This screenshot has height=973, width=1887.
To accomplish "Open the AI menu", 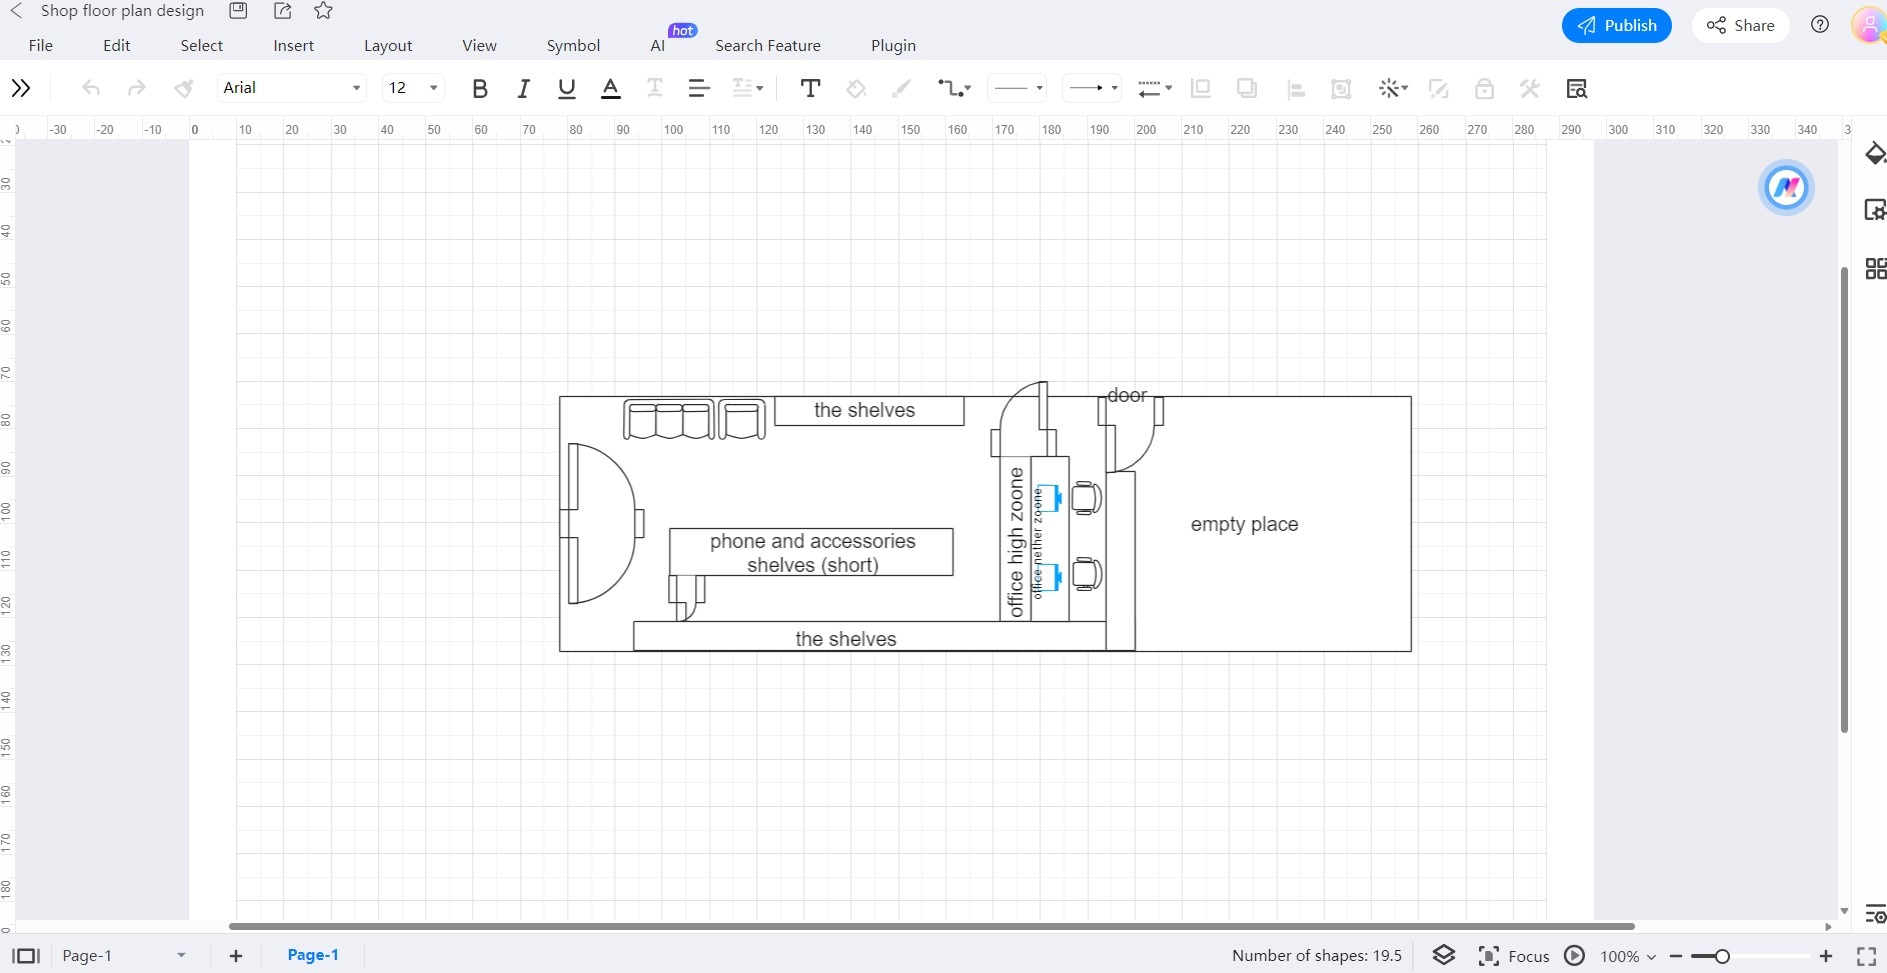I will coord(658,45).
